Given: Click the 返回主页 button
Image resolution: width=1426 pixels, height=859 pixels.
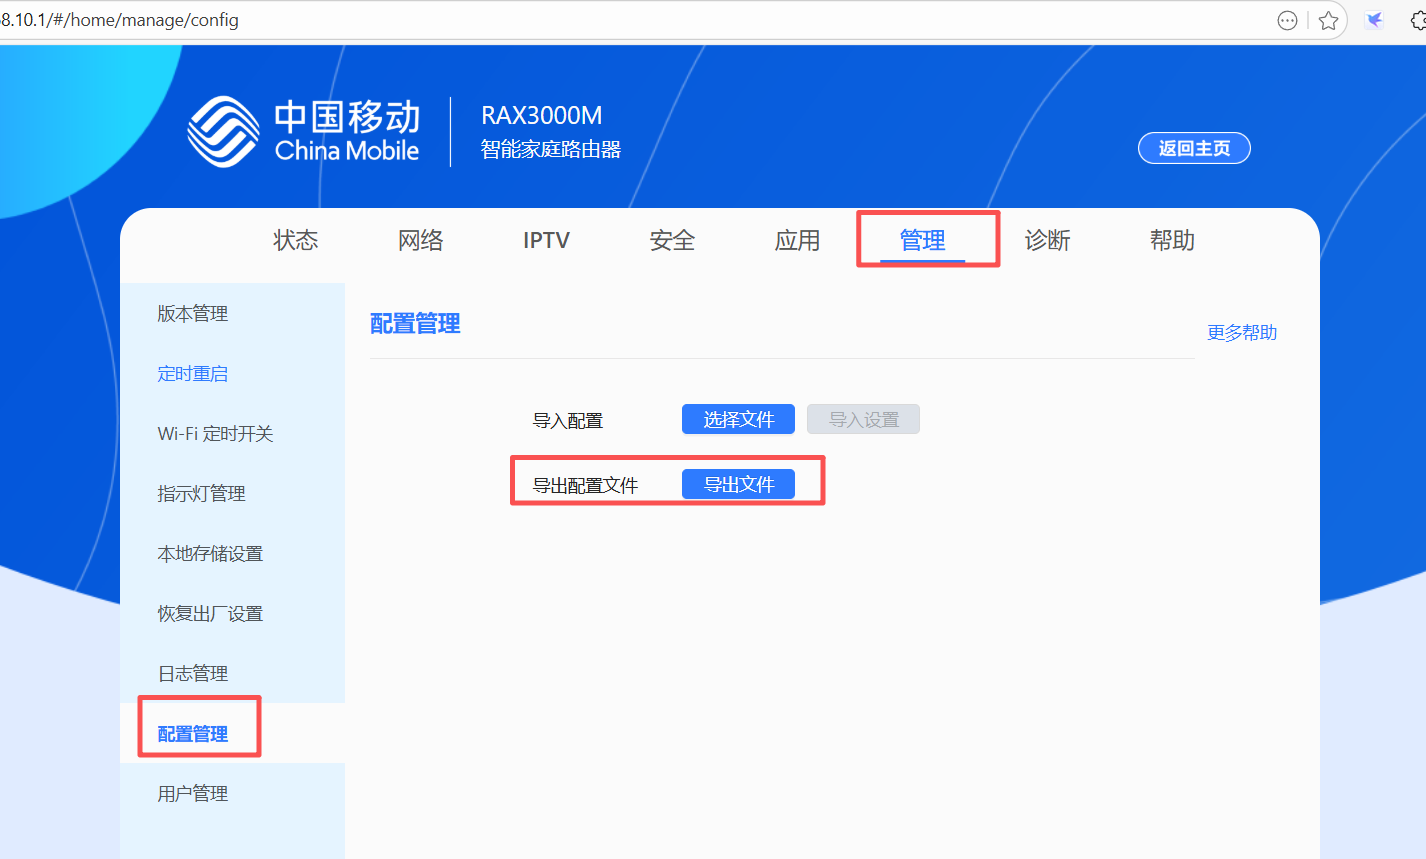Looking at the screenshot, I should tap(1194, 148).
